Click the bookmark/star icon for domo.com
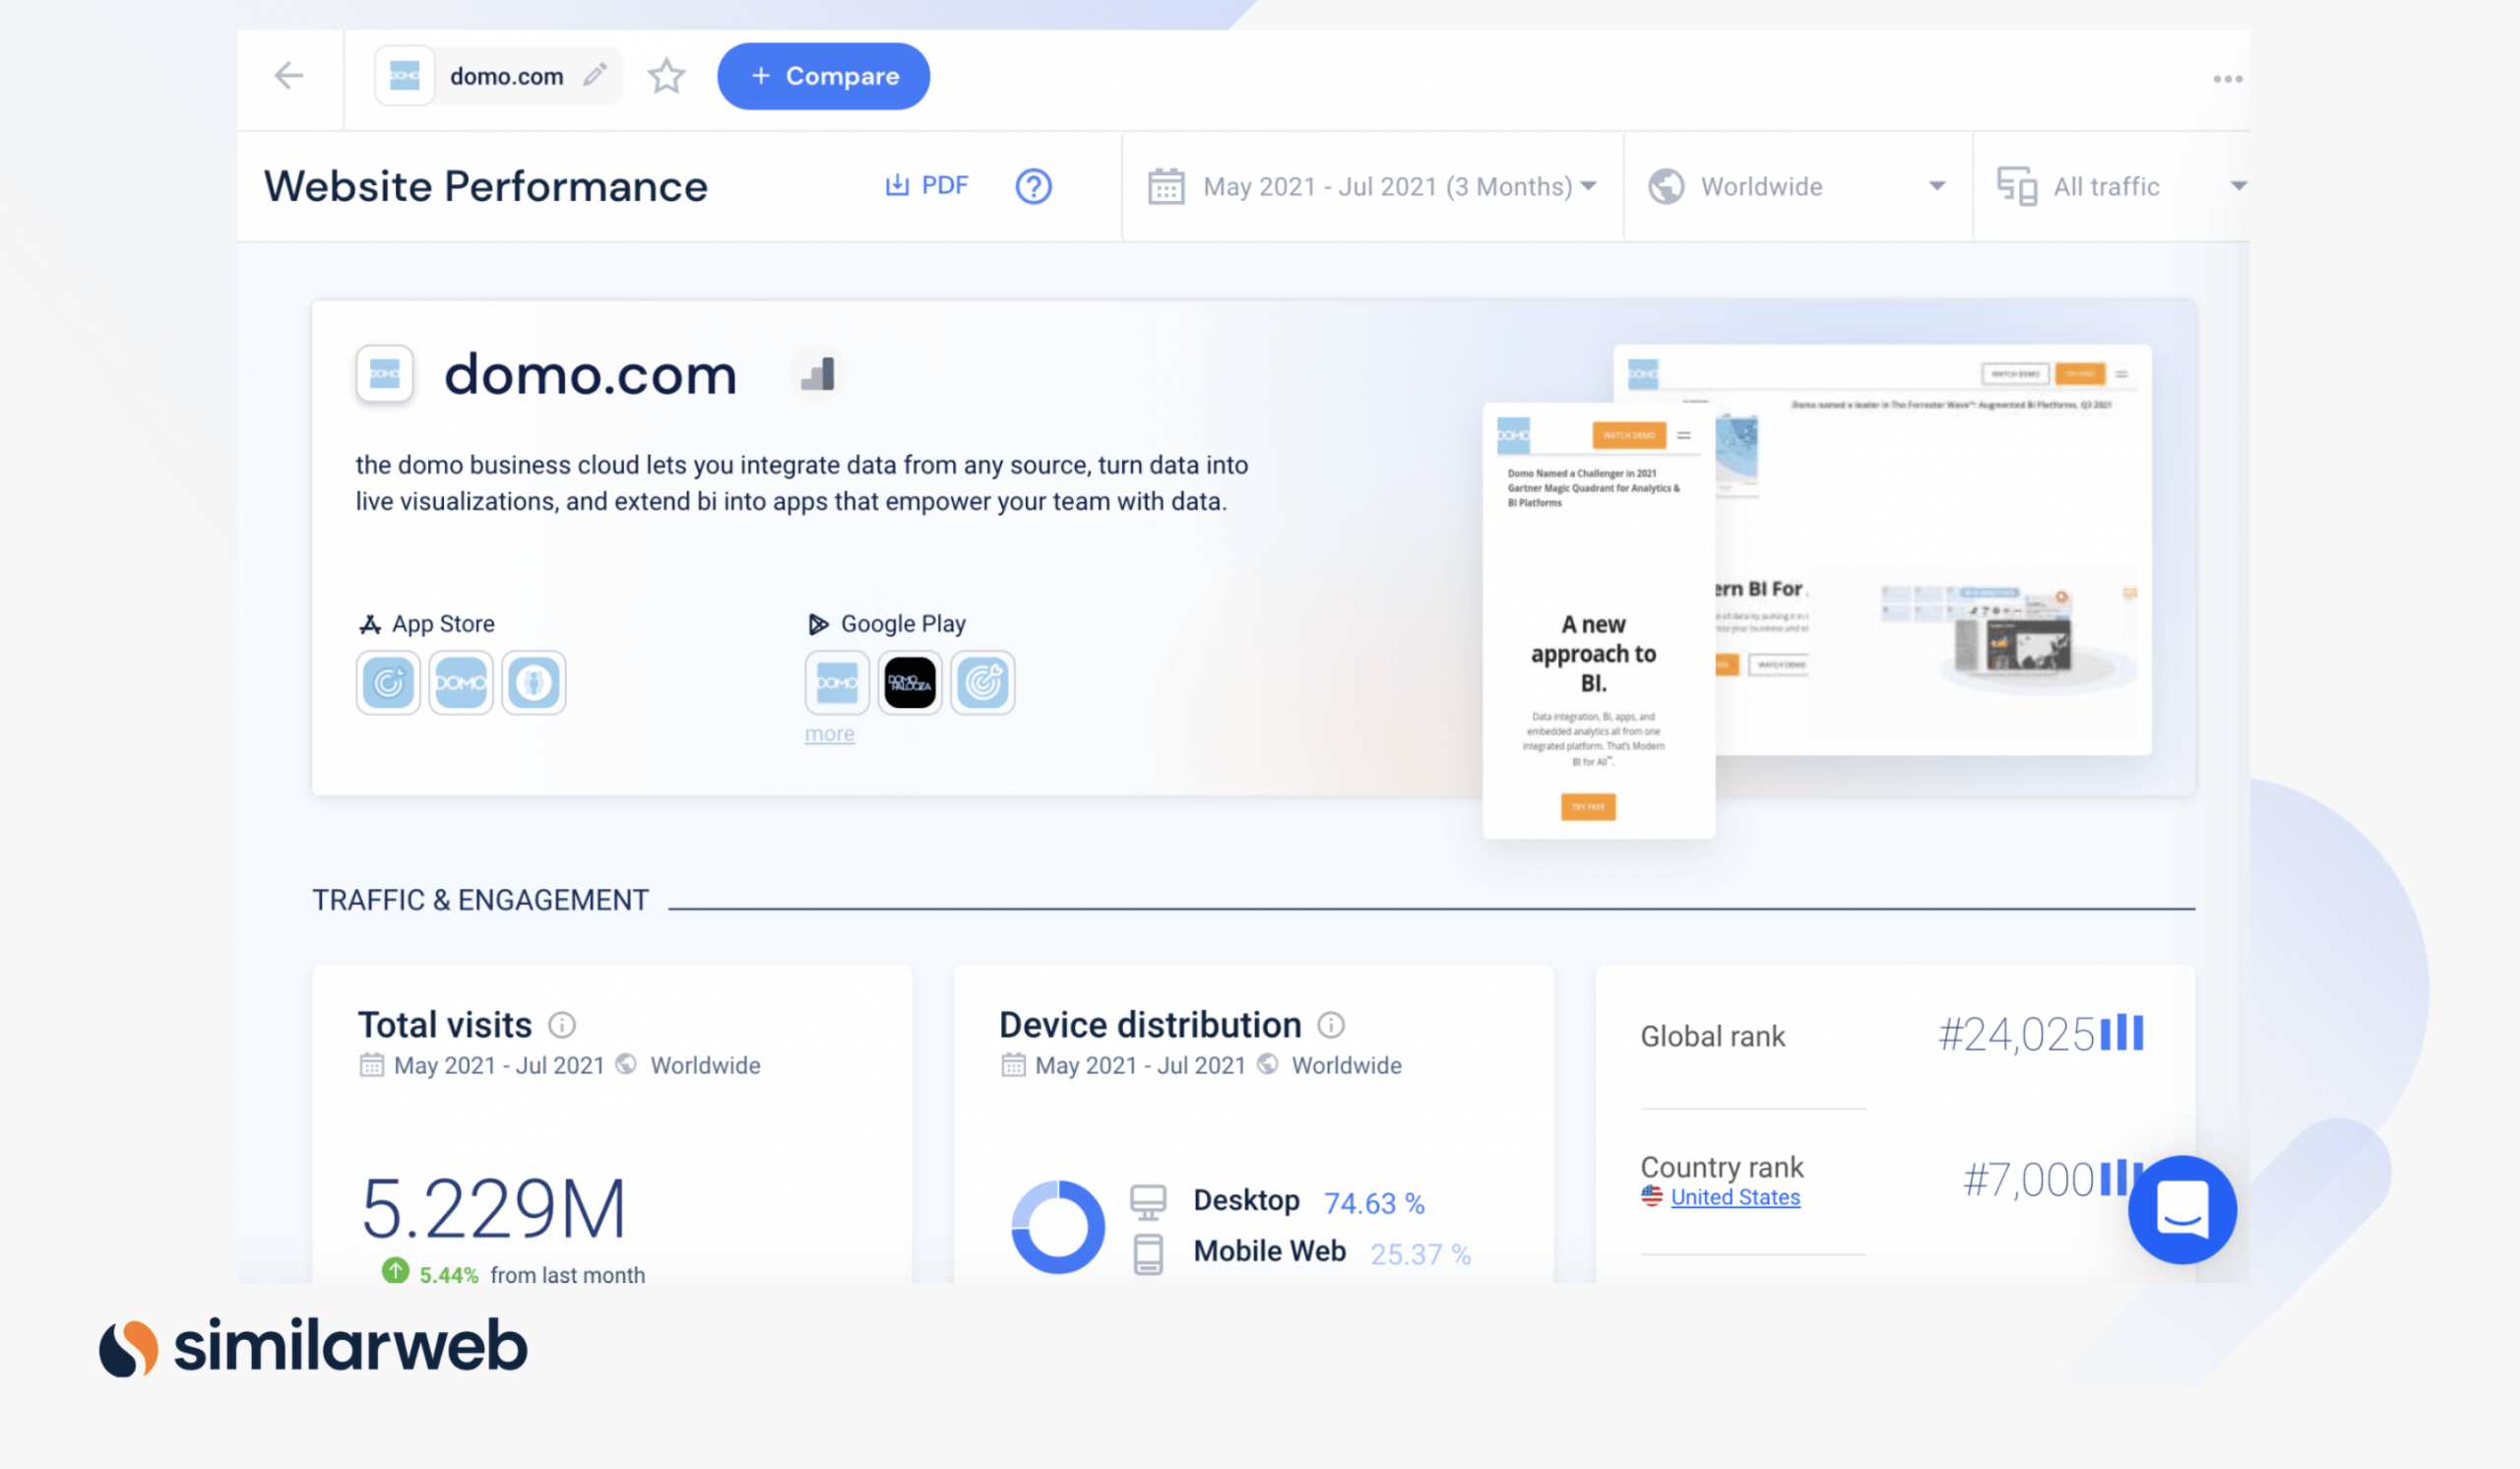2520x1469 pixels. 665,75
